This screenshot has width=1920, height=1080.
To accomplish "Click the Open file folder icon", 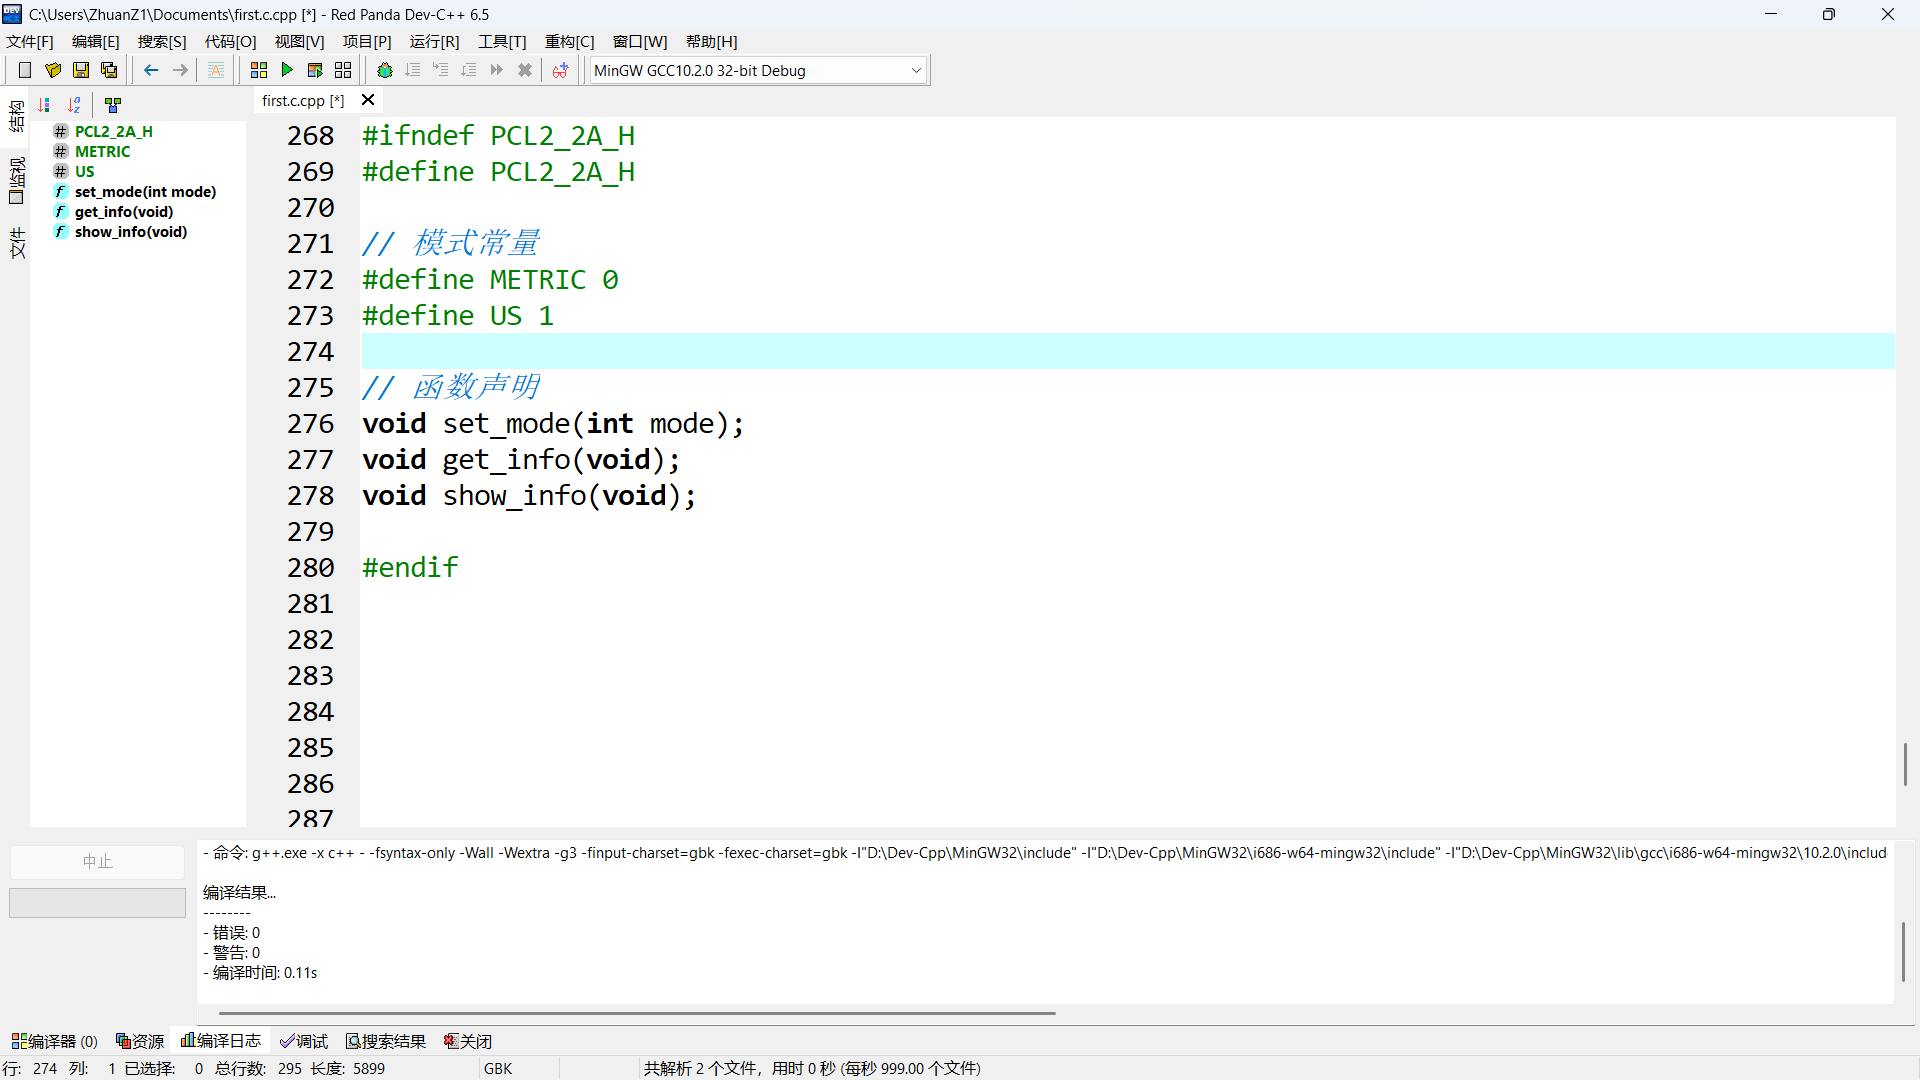I will click(x=53, y=70).
